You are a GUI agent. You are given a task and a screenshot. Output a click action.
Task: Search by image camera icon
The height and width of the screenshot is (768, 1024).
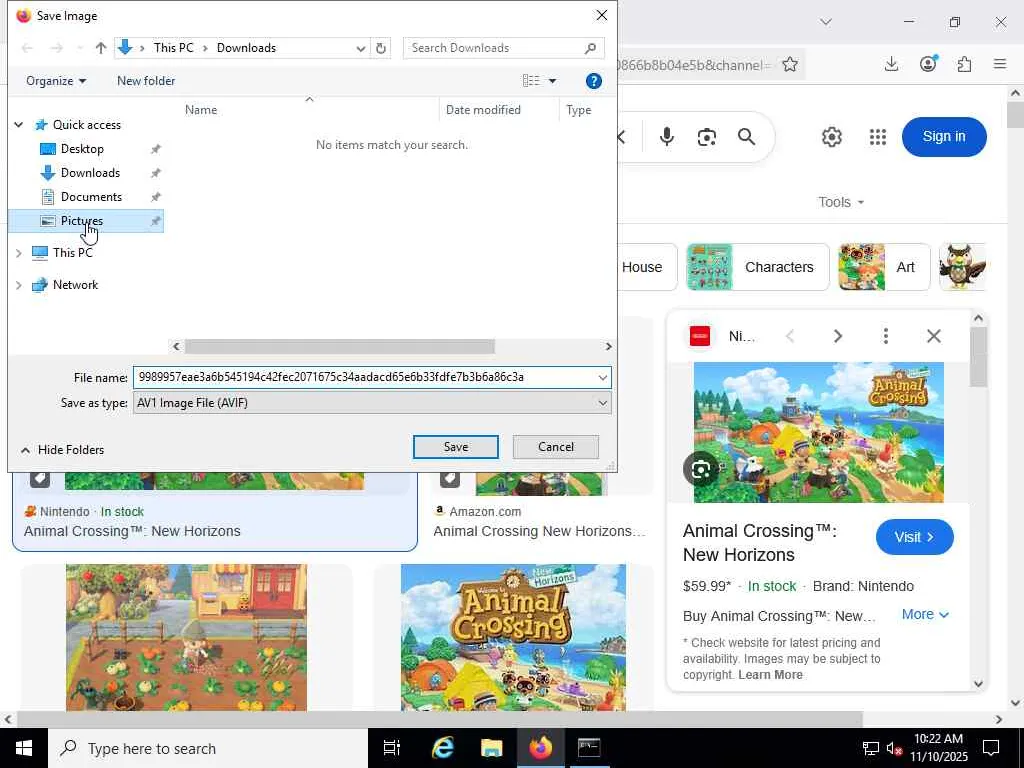[x=707, y=137]
